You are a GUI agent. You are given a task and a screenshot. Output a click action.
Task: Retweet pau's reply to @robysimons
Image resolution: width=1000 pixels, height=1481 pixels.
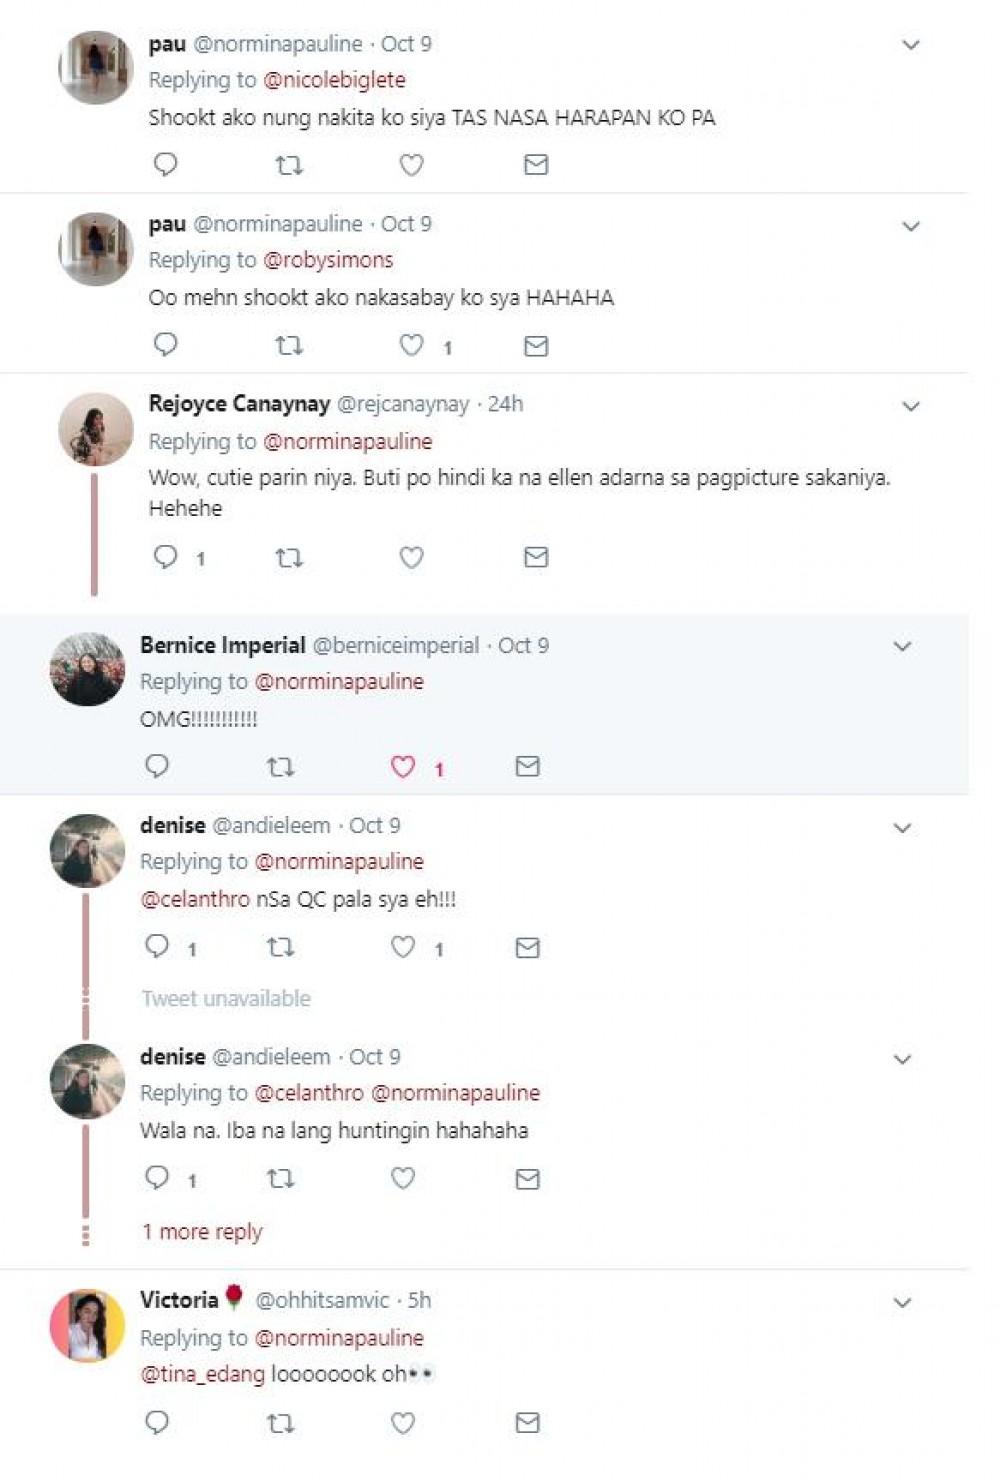(289, 346)
